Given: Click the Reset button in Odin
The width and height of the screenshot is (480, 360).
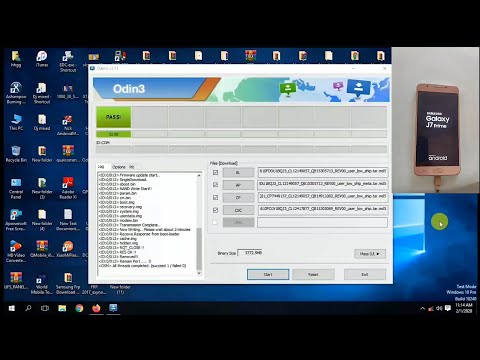Looking at the screenshot, I should 313,274.
